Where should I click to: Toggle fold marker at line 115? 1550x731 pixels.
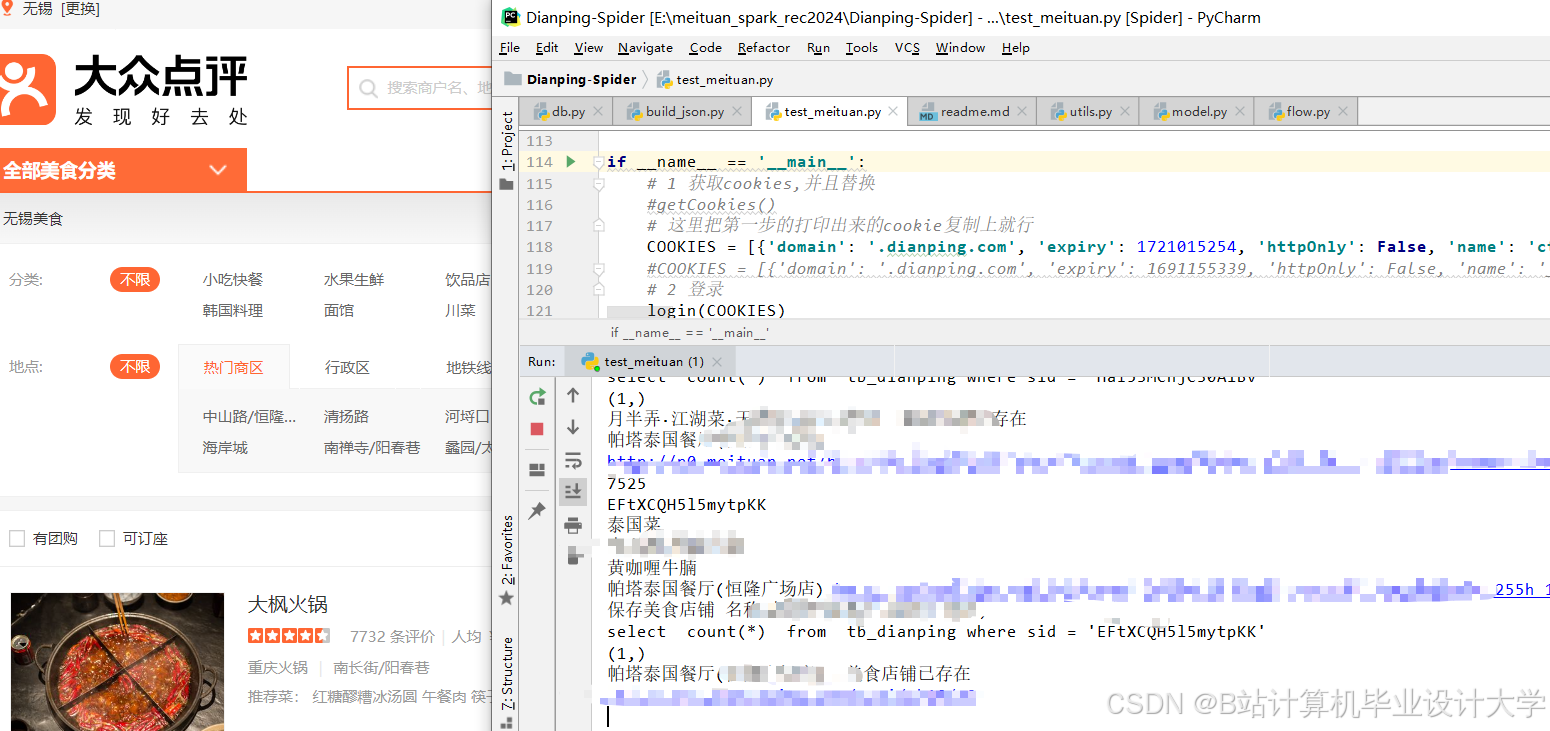click(598, 184)
